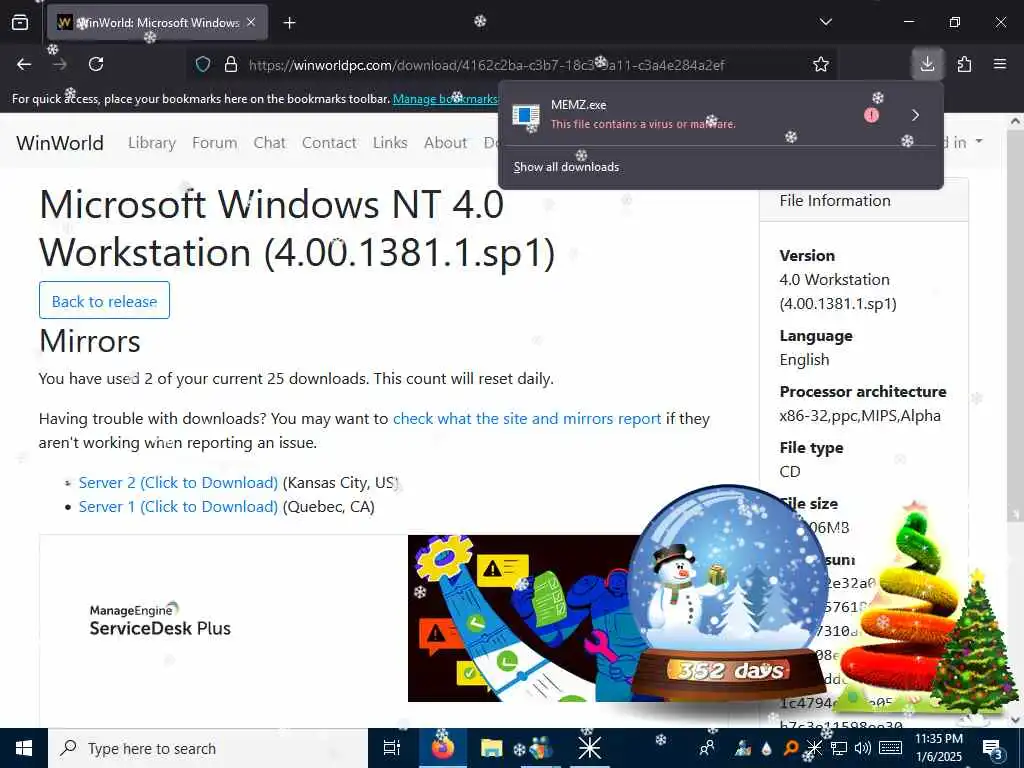The image size is (1024, 768).
Task: Click the WinWorld site logo text
Action: pyautogui.click(x=60, y=142)
